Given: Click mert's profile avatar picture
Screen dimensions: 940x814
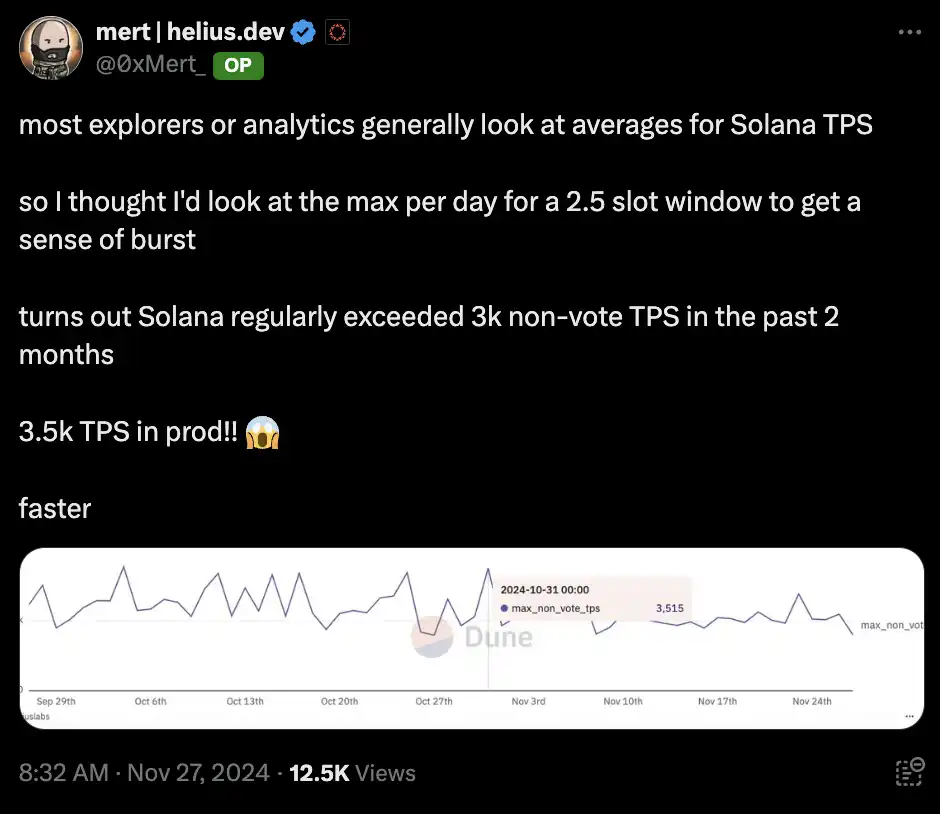Looking at the screenshot, I should pyautogui.click(x=48, y=47).
